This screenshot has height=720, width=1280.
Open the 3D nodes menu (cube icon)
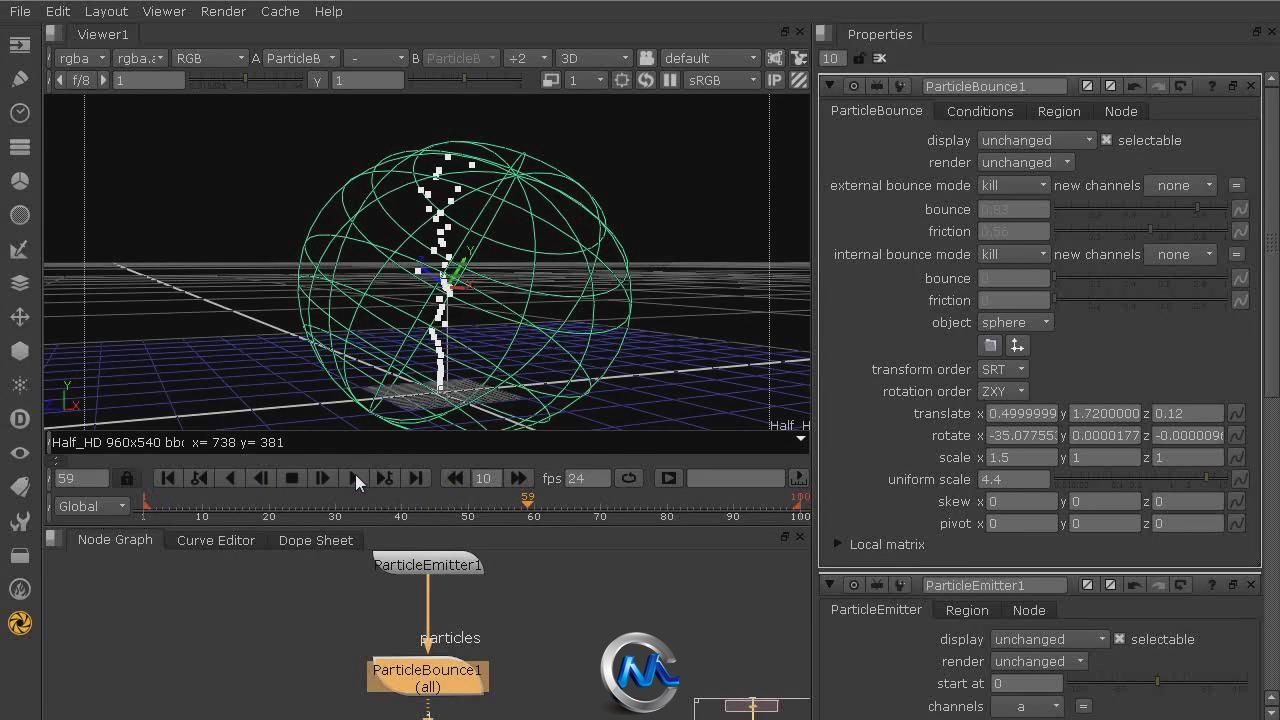coord(20,351)
